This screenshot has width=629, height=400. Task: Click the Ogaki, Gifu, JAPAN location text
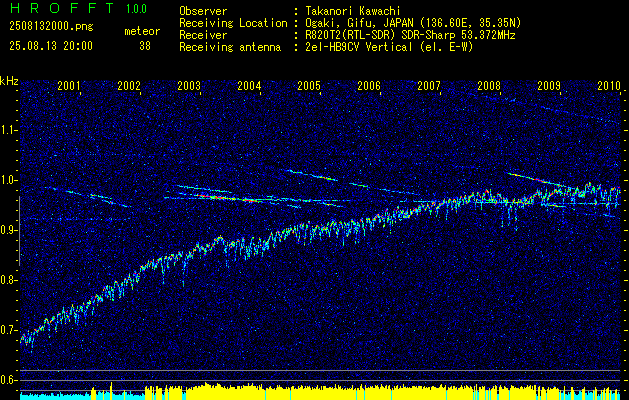coord(411,23)
